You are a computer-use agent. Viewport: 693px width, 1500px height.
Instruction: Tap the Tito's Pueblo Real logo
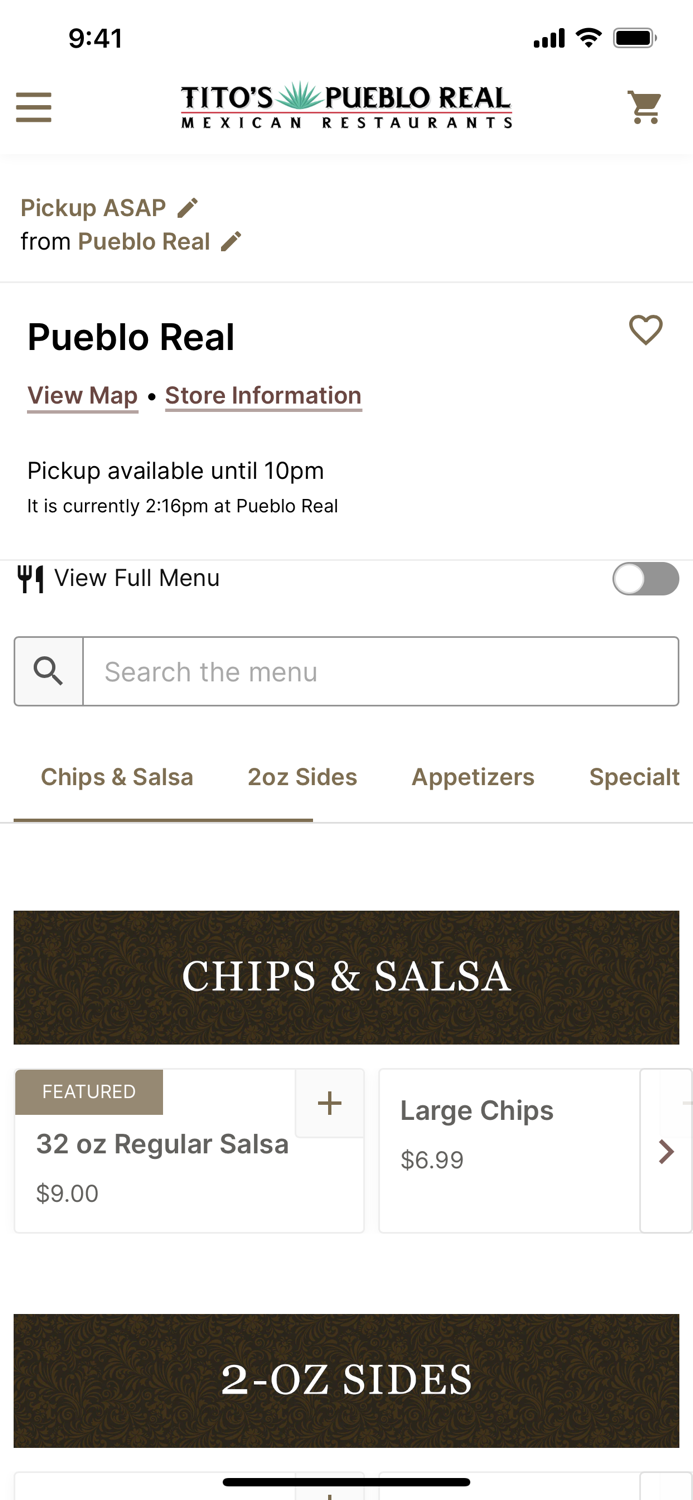pyautogui.click(x=346, y=107)
